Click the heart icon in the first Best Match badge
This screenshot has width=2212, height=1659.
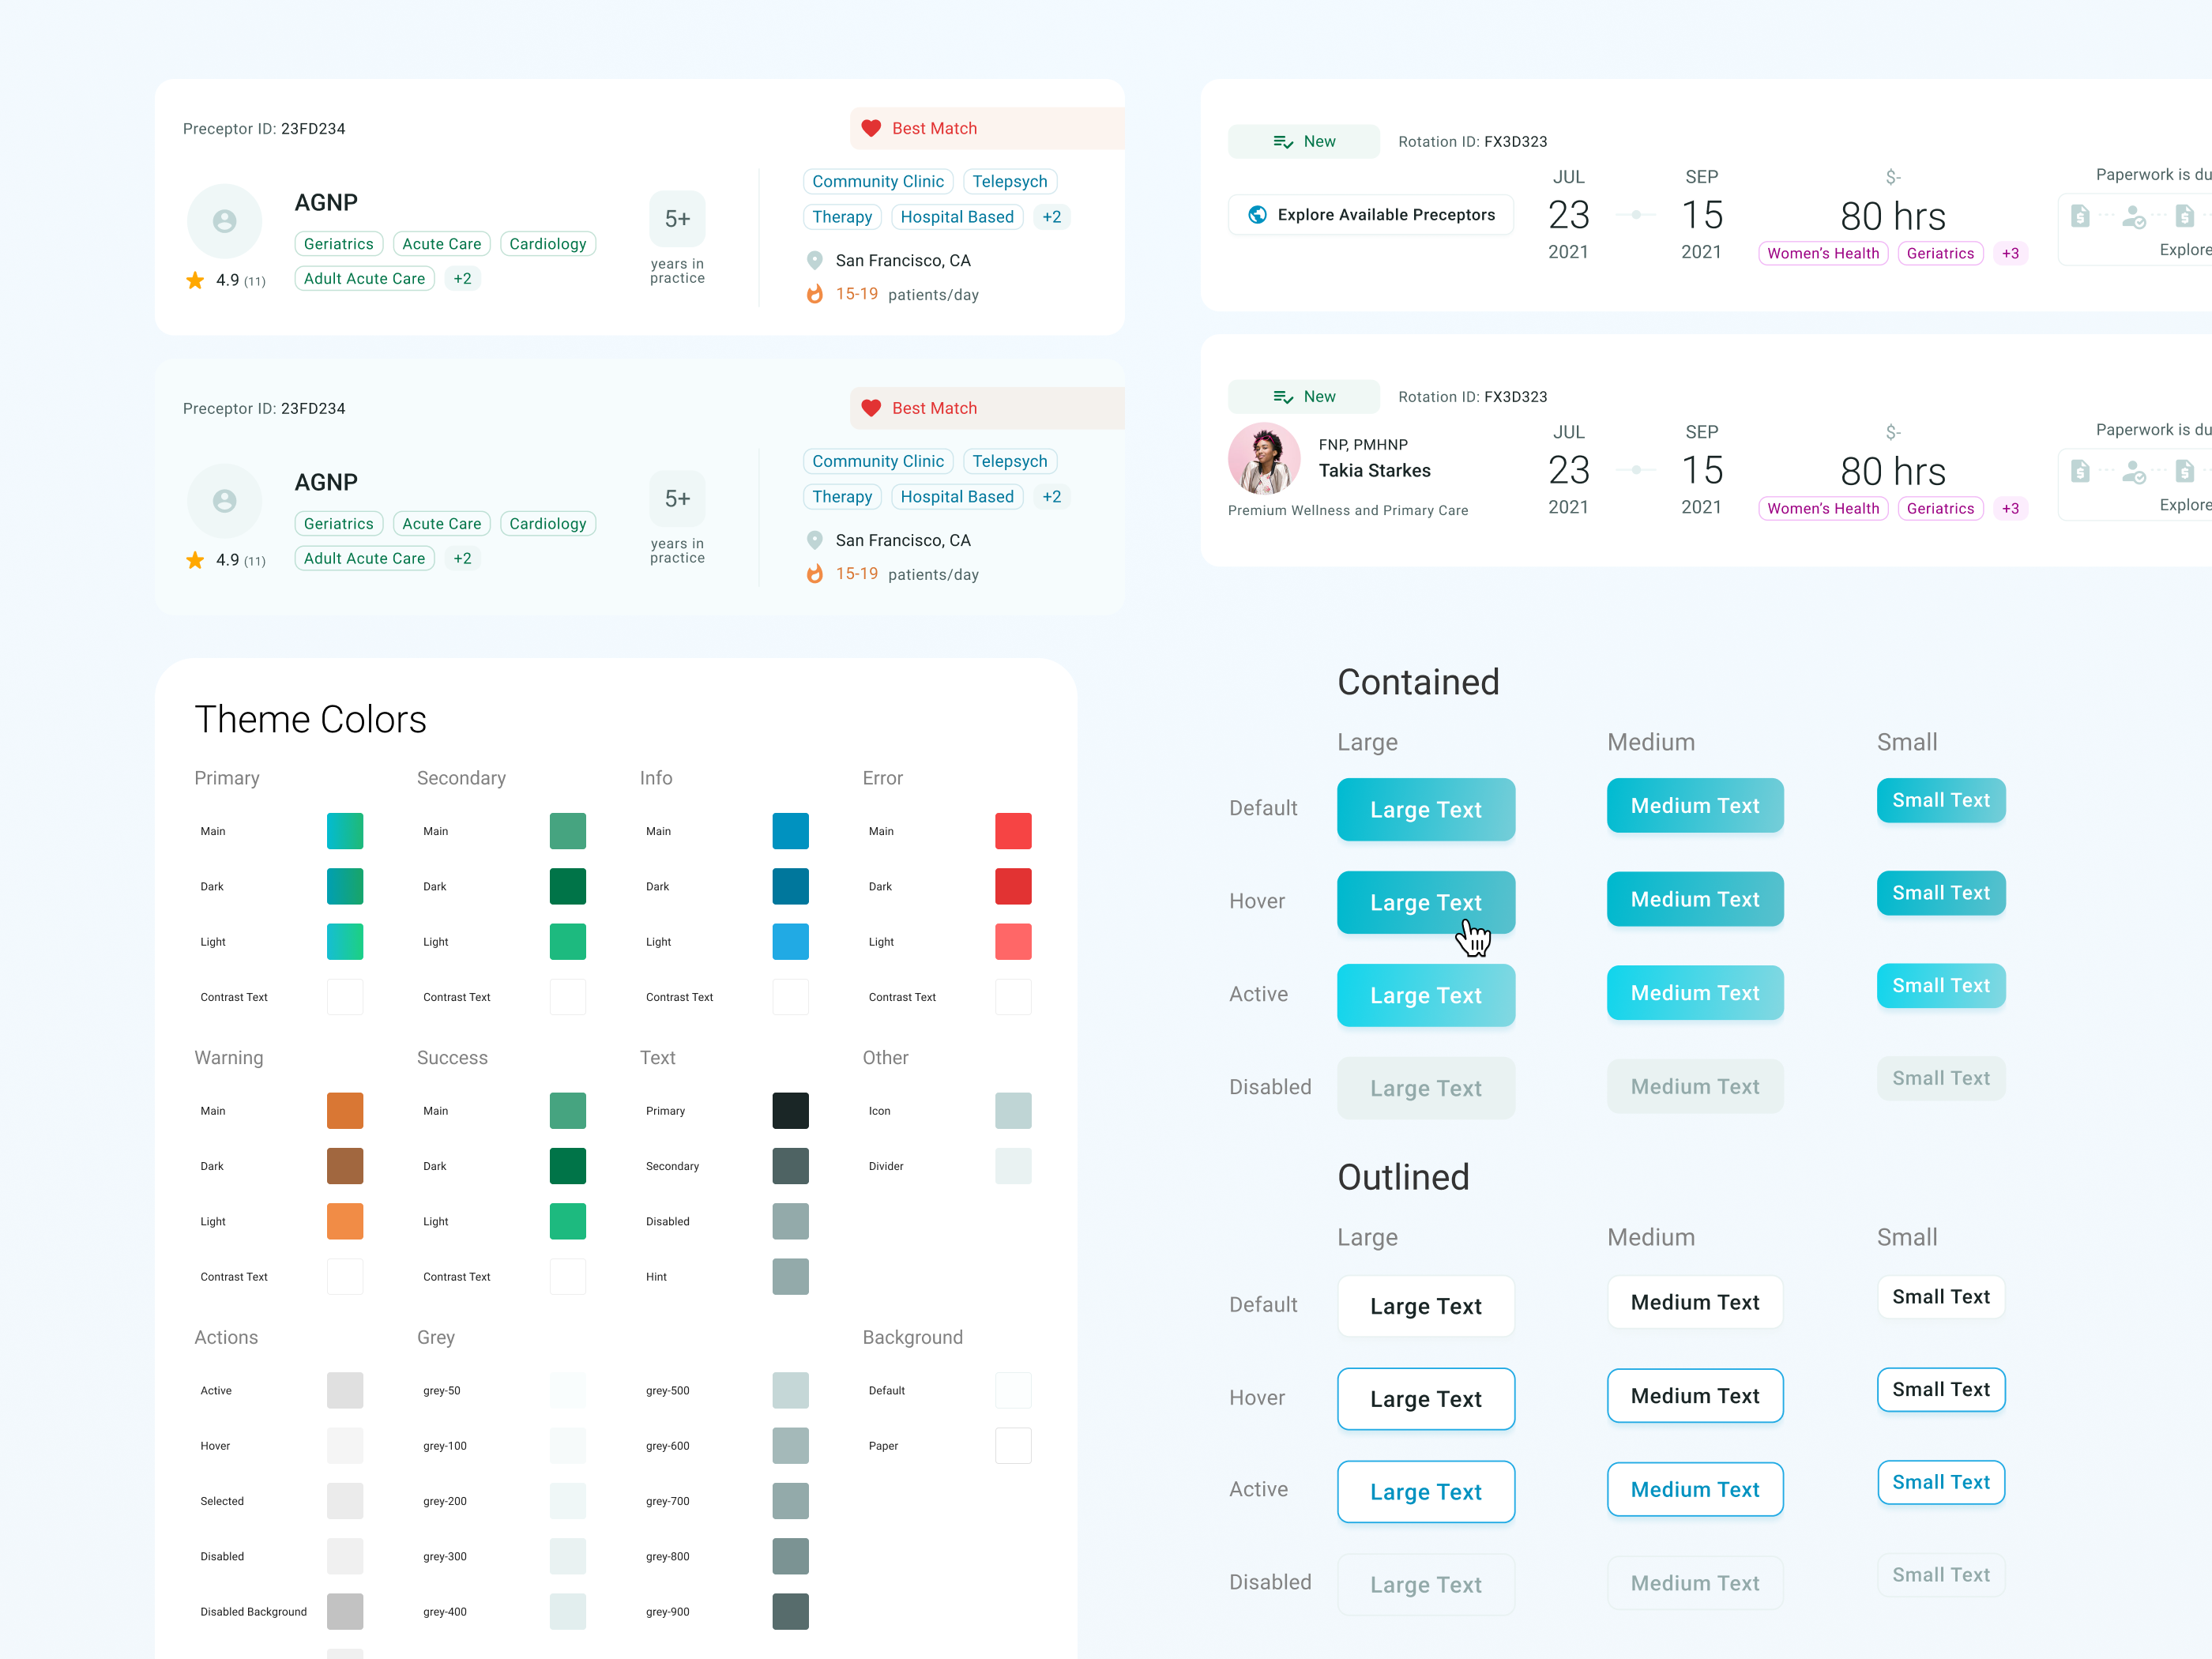pos(871,128)
